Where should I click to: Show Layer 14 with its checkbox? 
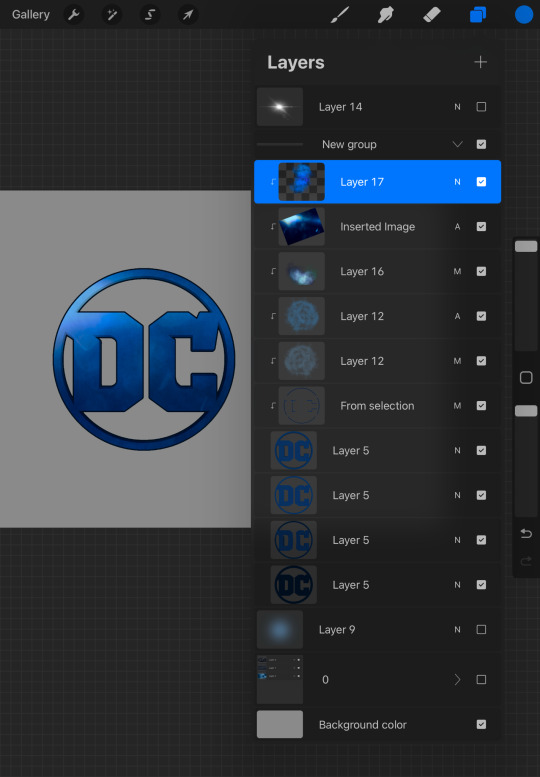481,107
